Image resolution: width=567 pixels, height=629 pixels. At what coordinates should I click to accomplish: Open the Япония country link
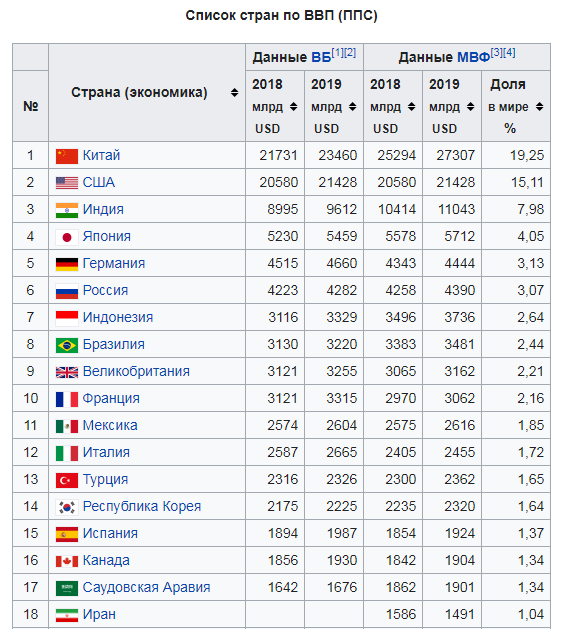pos(107,236)
